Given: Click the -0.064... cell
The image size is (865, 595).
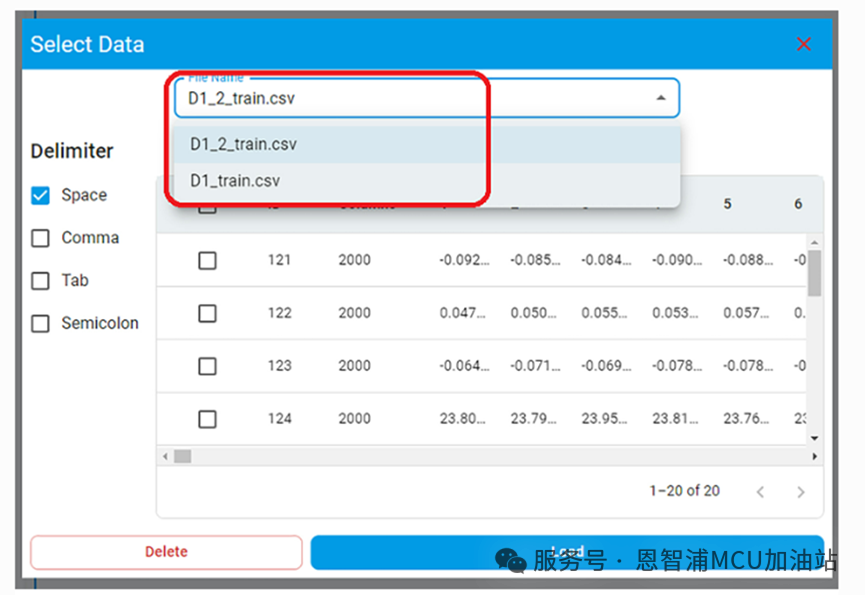Looking at the screenshot, I should (464, 366).
